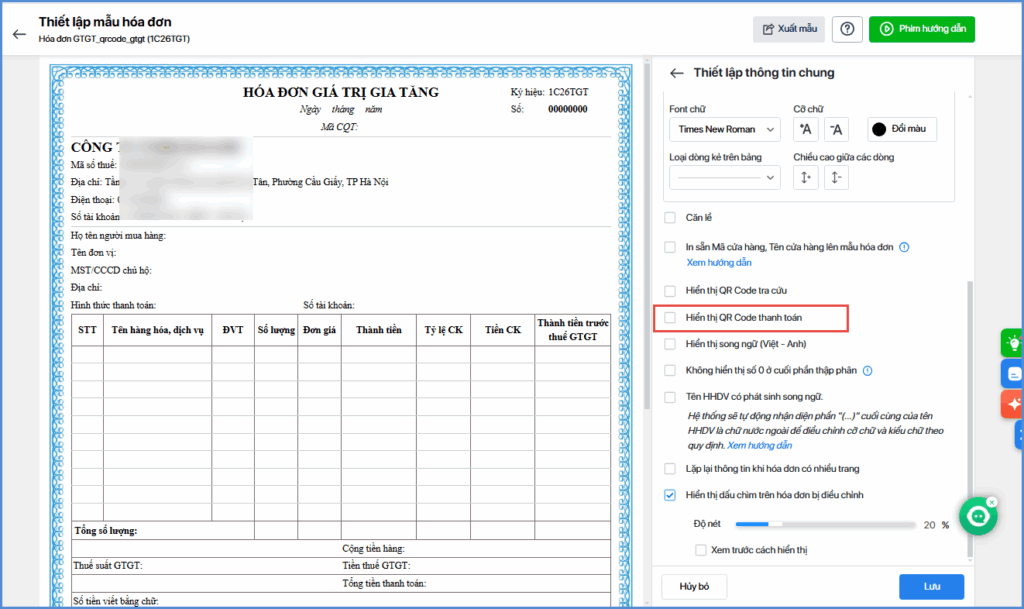Screen dimensions: 1024x609
Task: Click the back arrow beside Thiết lập mẫu hóa đơn
Action: click(x=18, y=33)
